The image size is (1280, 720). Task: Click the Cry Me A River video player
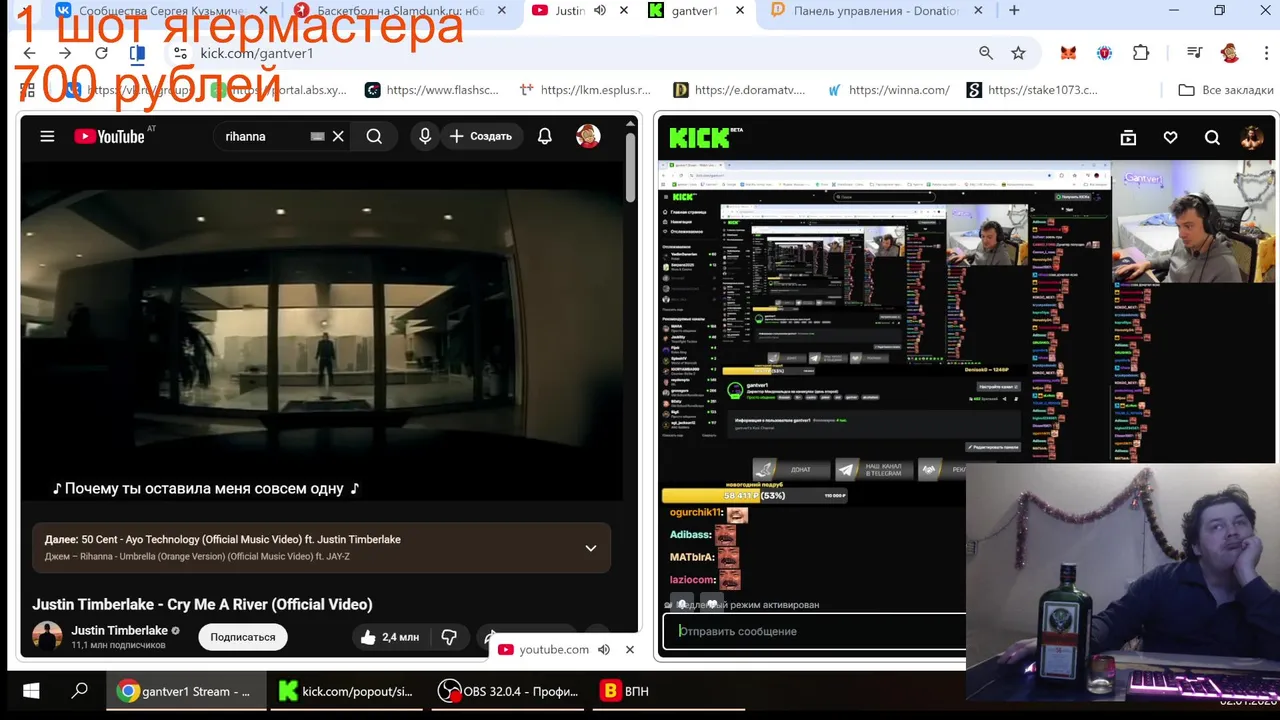point(321,332)
